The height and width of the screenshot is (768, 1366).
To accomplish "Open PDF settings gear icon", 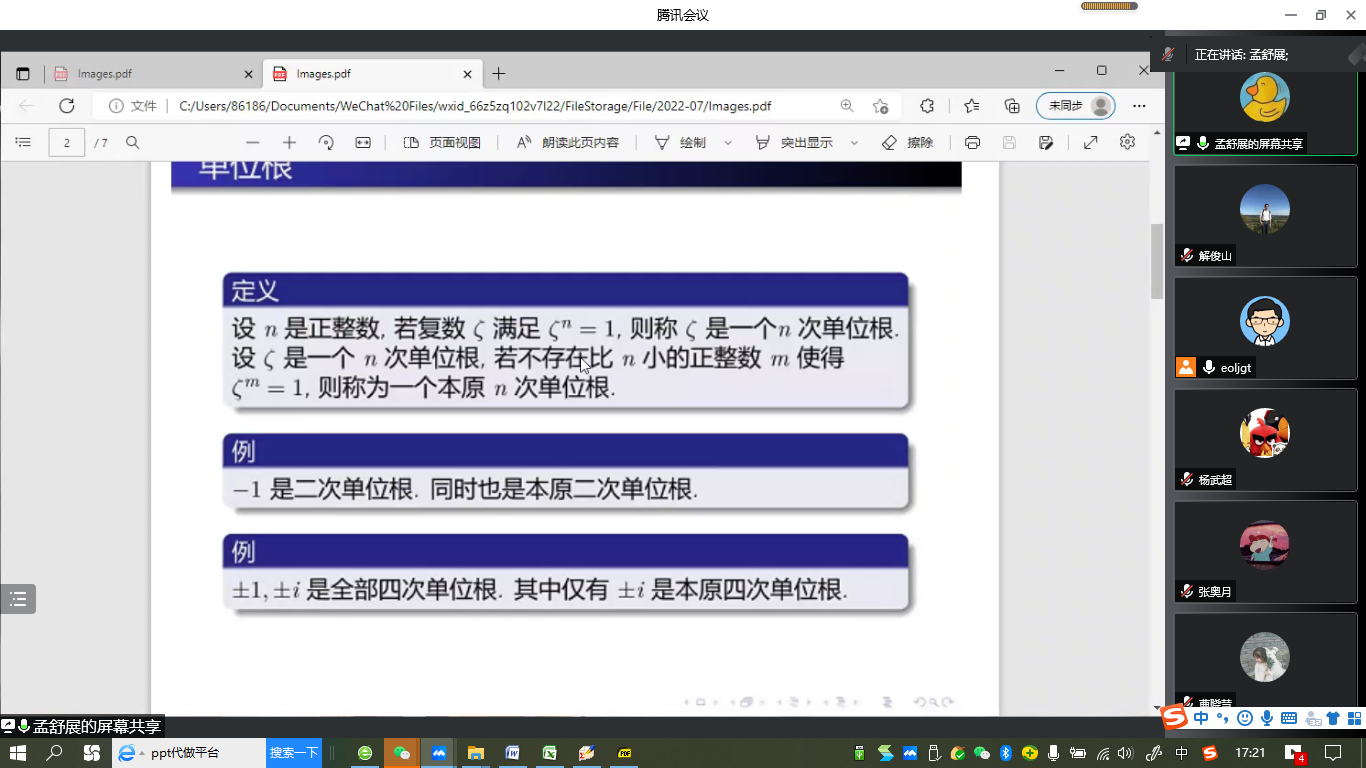I will coord(1127,142).
